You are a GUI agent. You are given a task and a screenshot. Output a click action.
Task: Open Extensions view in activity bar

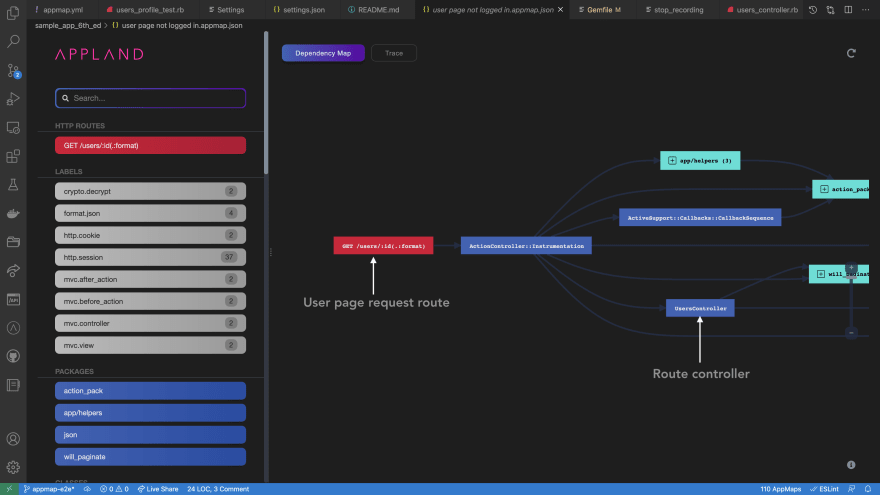pyautogui.click(x=13, y=156)
